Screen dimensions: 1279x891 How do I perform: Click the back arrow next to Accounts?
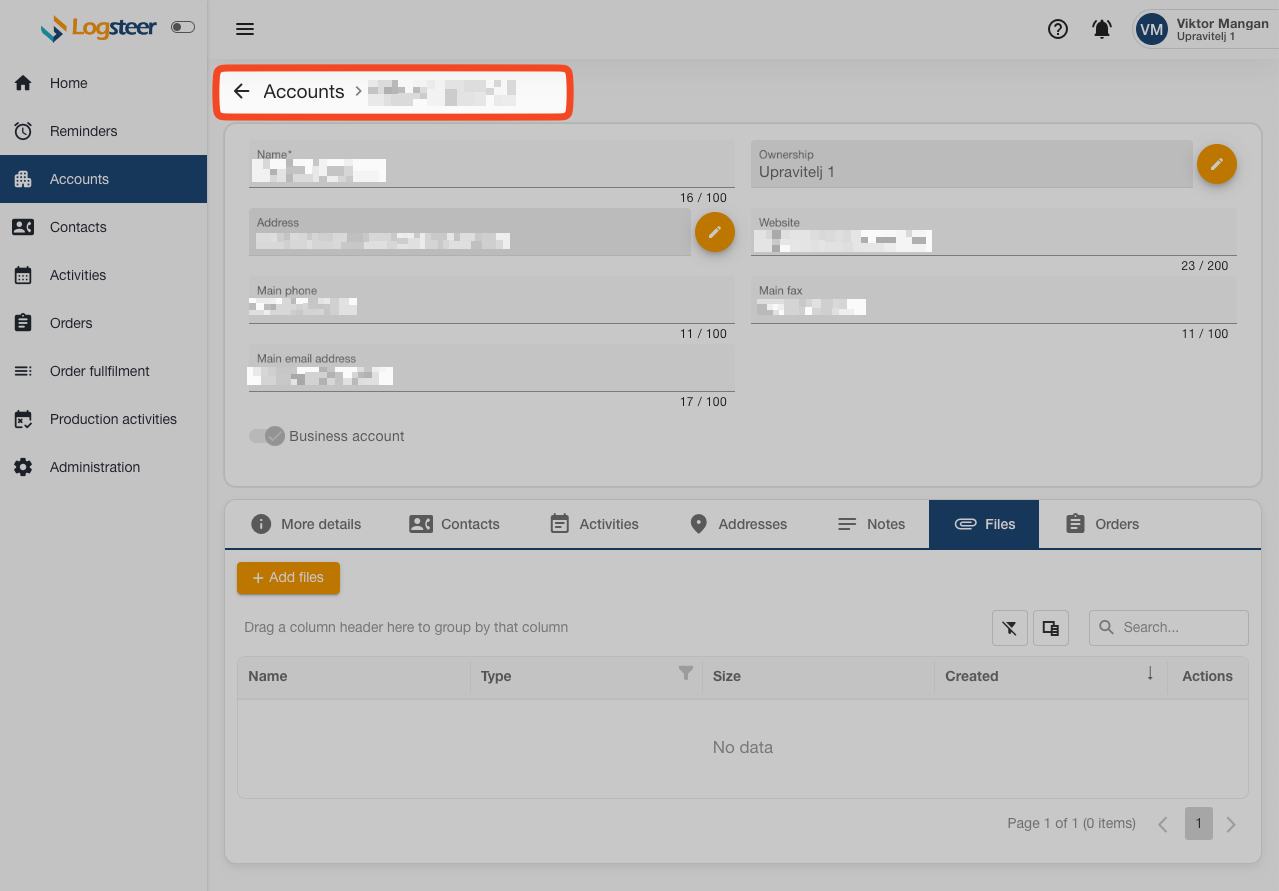(x=241, y=91)
